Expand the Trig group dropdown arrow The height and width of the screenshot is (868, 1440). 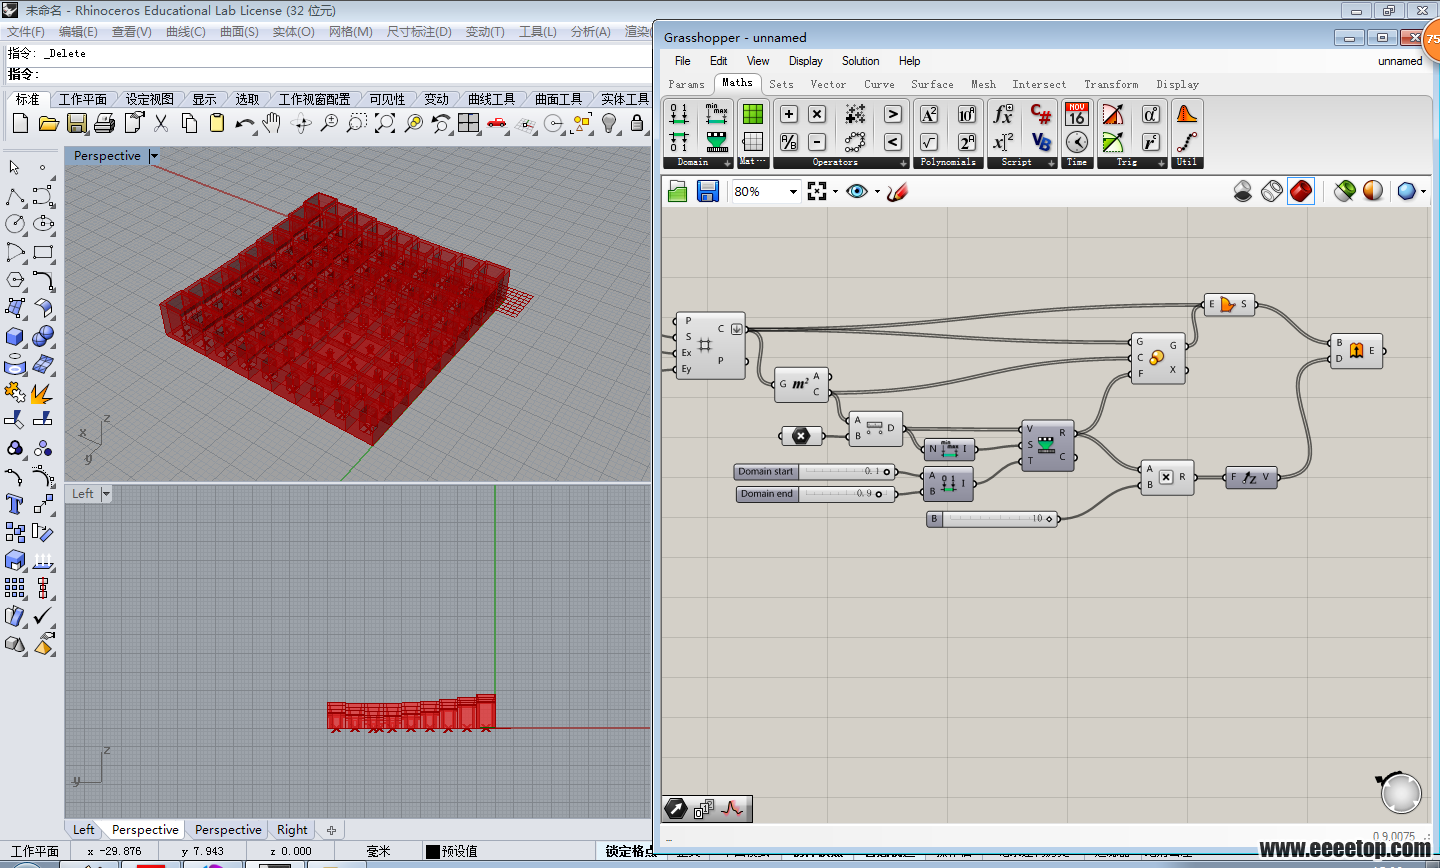pyautogui.click(x=1161, y=163)
